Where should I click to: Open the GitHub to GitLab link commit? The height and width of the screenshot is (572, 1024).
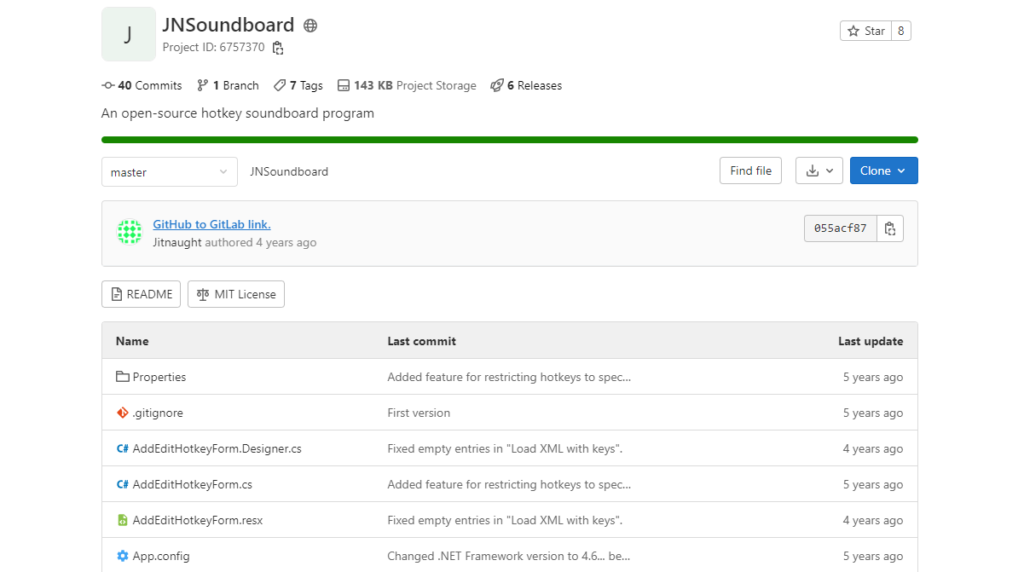click(x=212, y=224)
